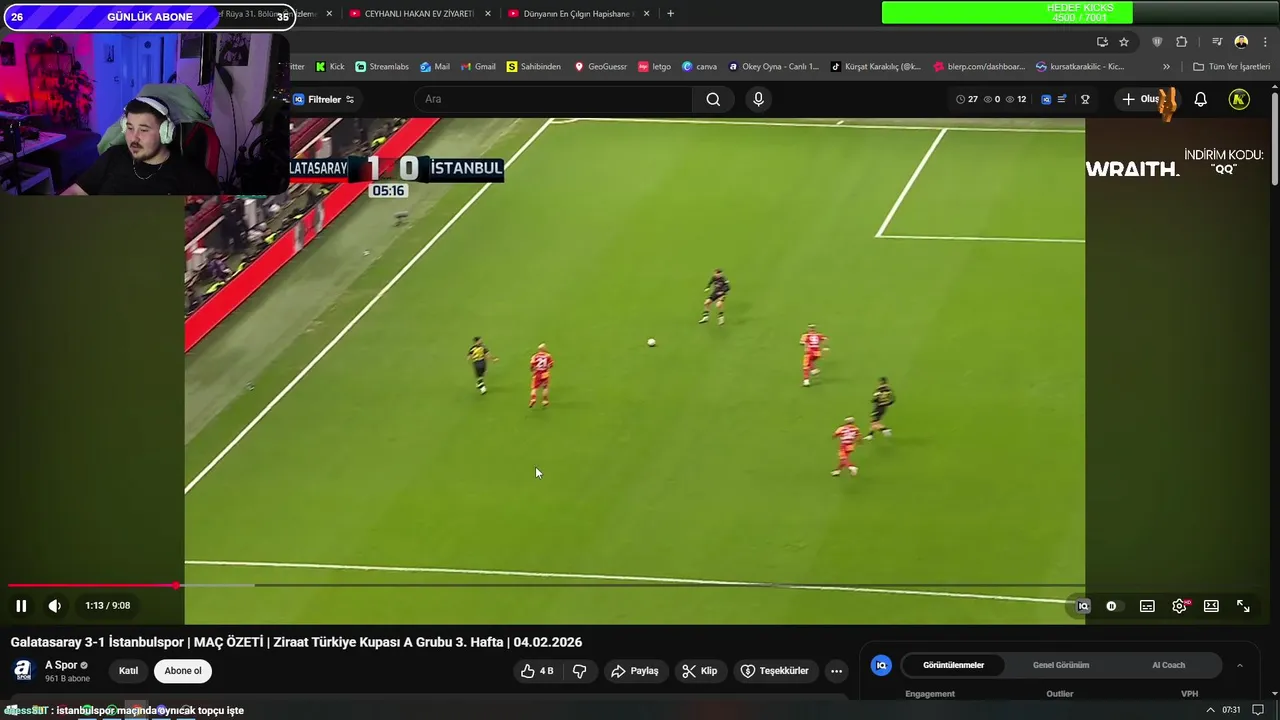Open Streamlabs bookmark
The height and width of the screenshot is (720, 1280).
click(382, 67)
